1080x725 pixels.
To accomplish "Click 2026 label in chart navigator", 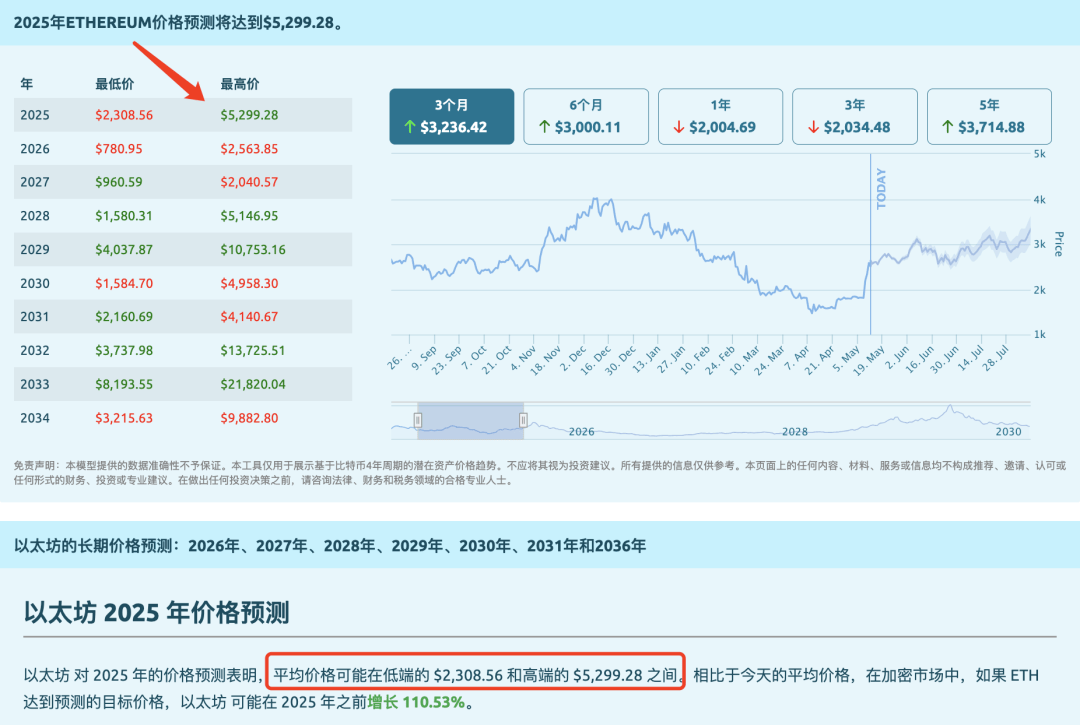I will point(581,432).
